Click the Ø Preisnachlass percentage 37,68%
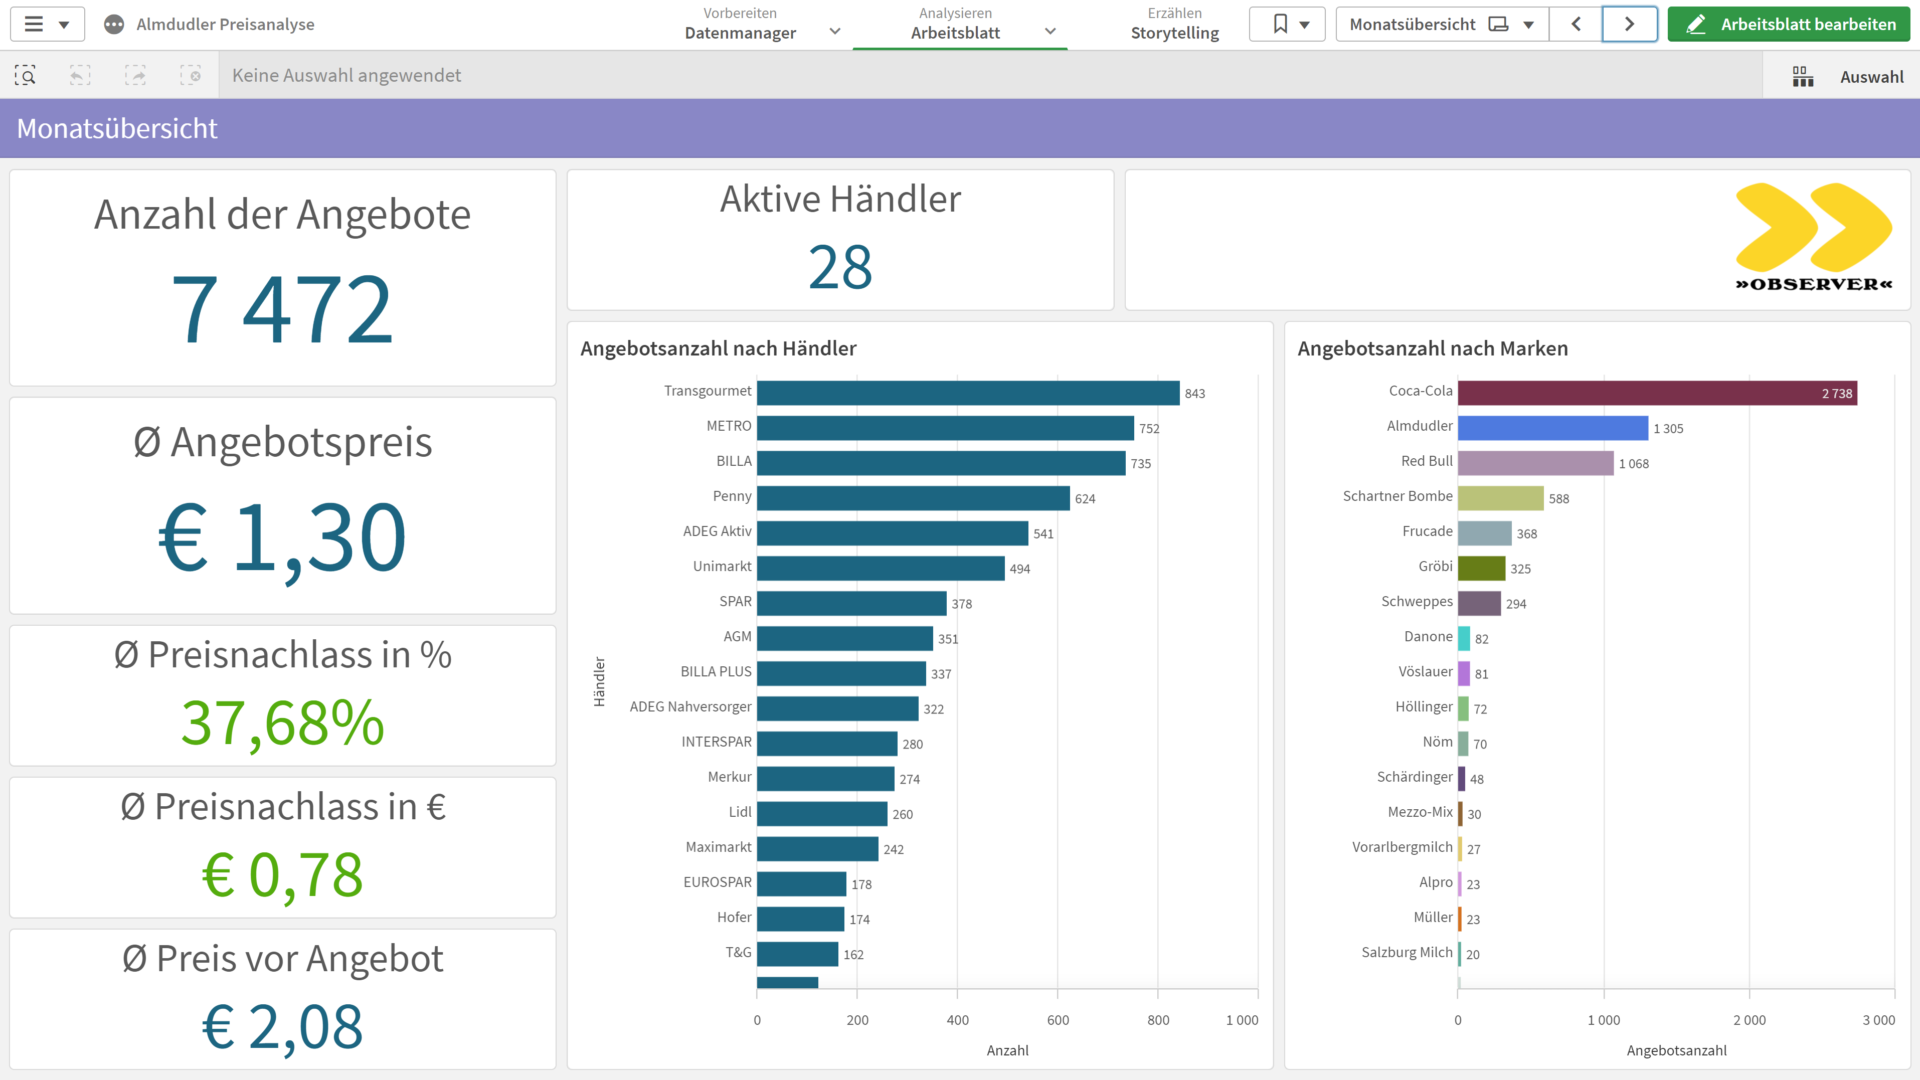1920x1080 pixels. [283, 722]
